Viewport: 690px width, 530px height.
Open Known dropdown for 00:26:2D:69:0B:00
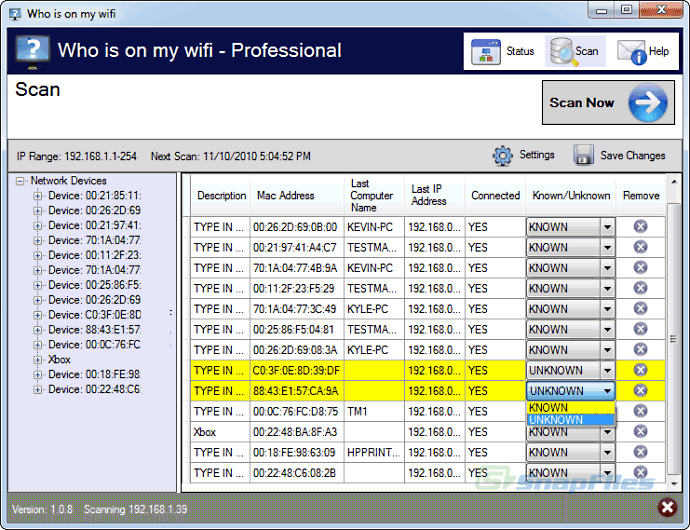tap(607, 227)
